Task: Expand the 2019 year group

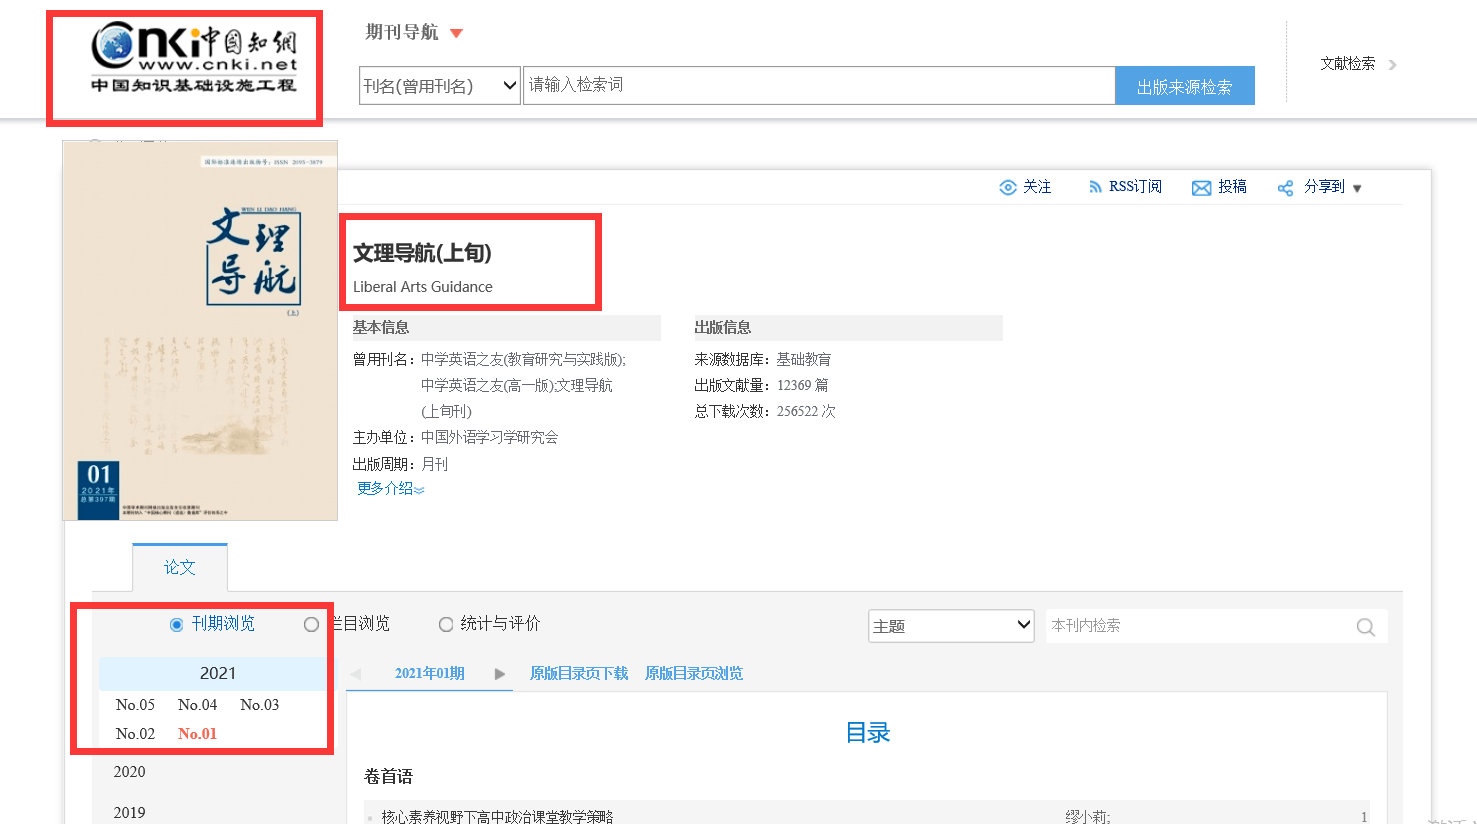Action: [129, 813]
